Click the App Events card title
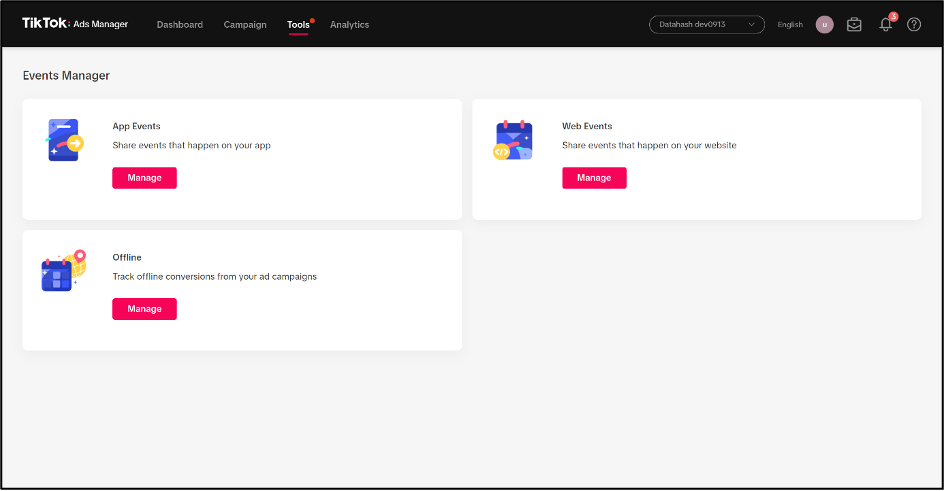 pos(137,126)
